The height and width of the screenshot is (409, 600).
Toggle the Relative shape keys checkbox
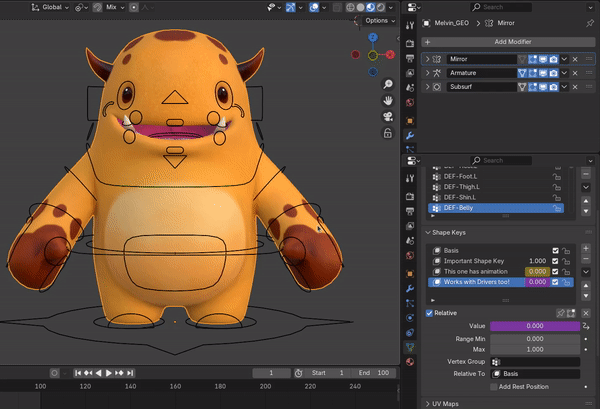(x=429, y=313)
